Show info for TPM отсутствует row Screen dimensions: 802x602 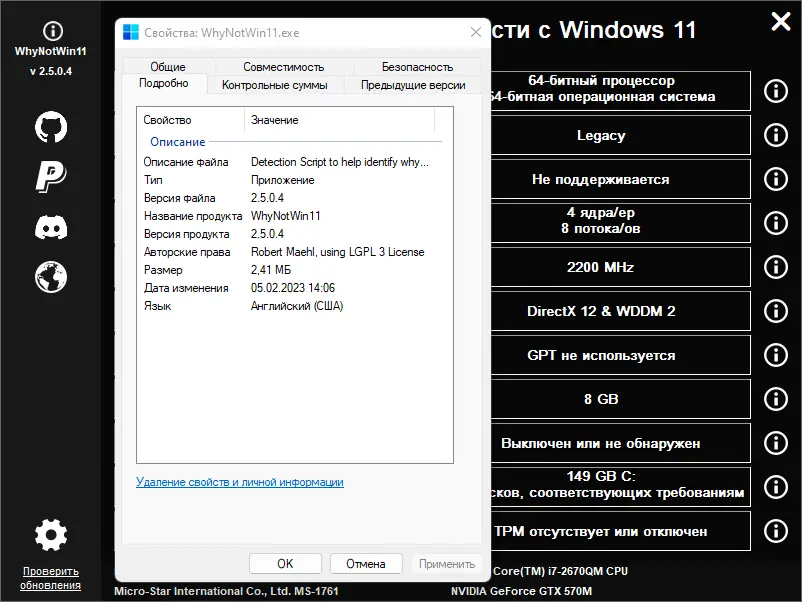coord(775,531)
